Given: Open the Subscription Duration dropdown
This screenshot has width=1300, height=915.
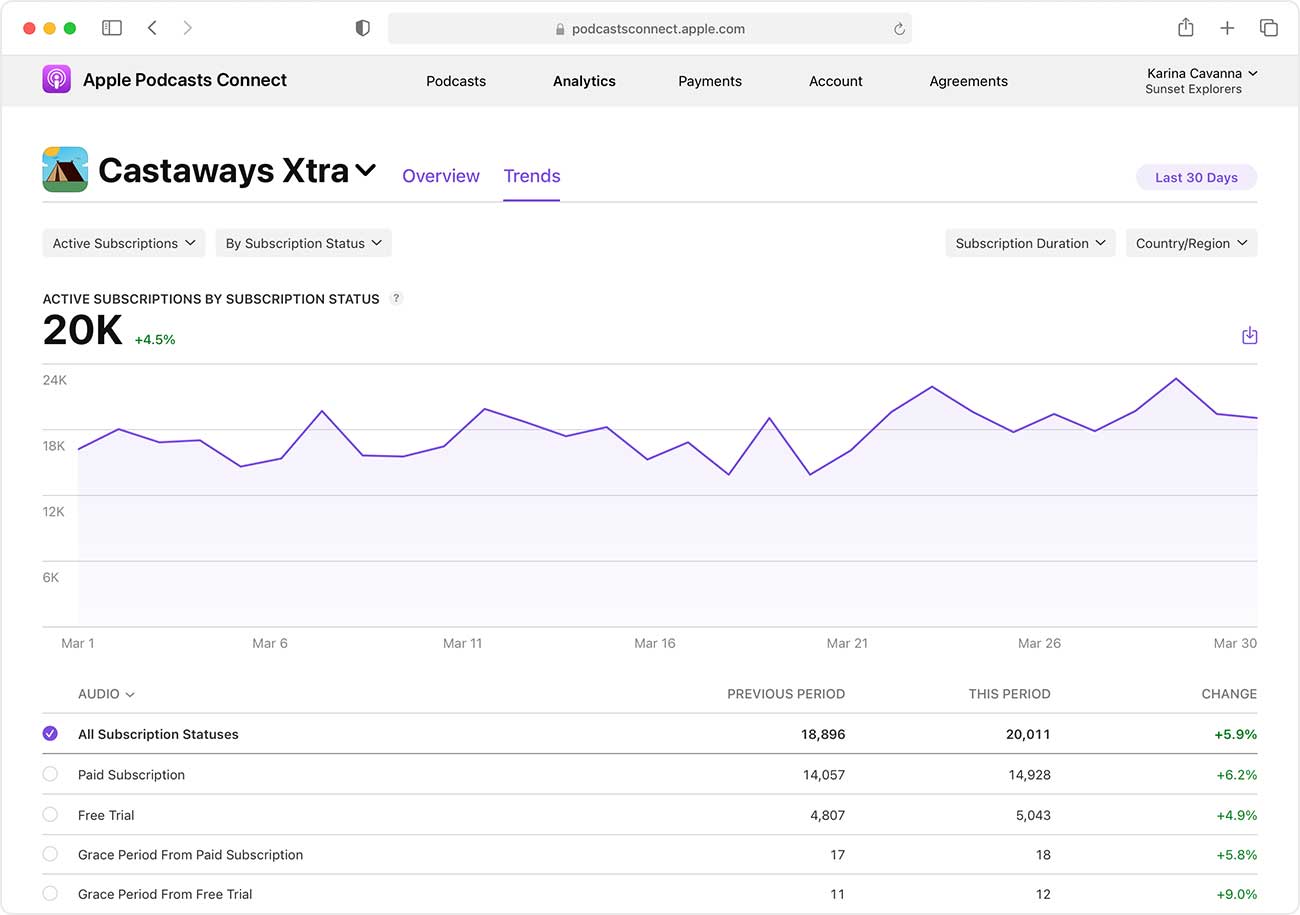Looking at the screenshot, I should 1030,243.
